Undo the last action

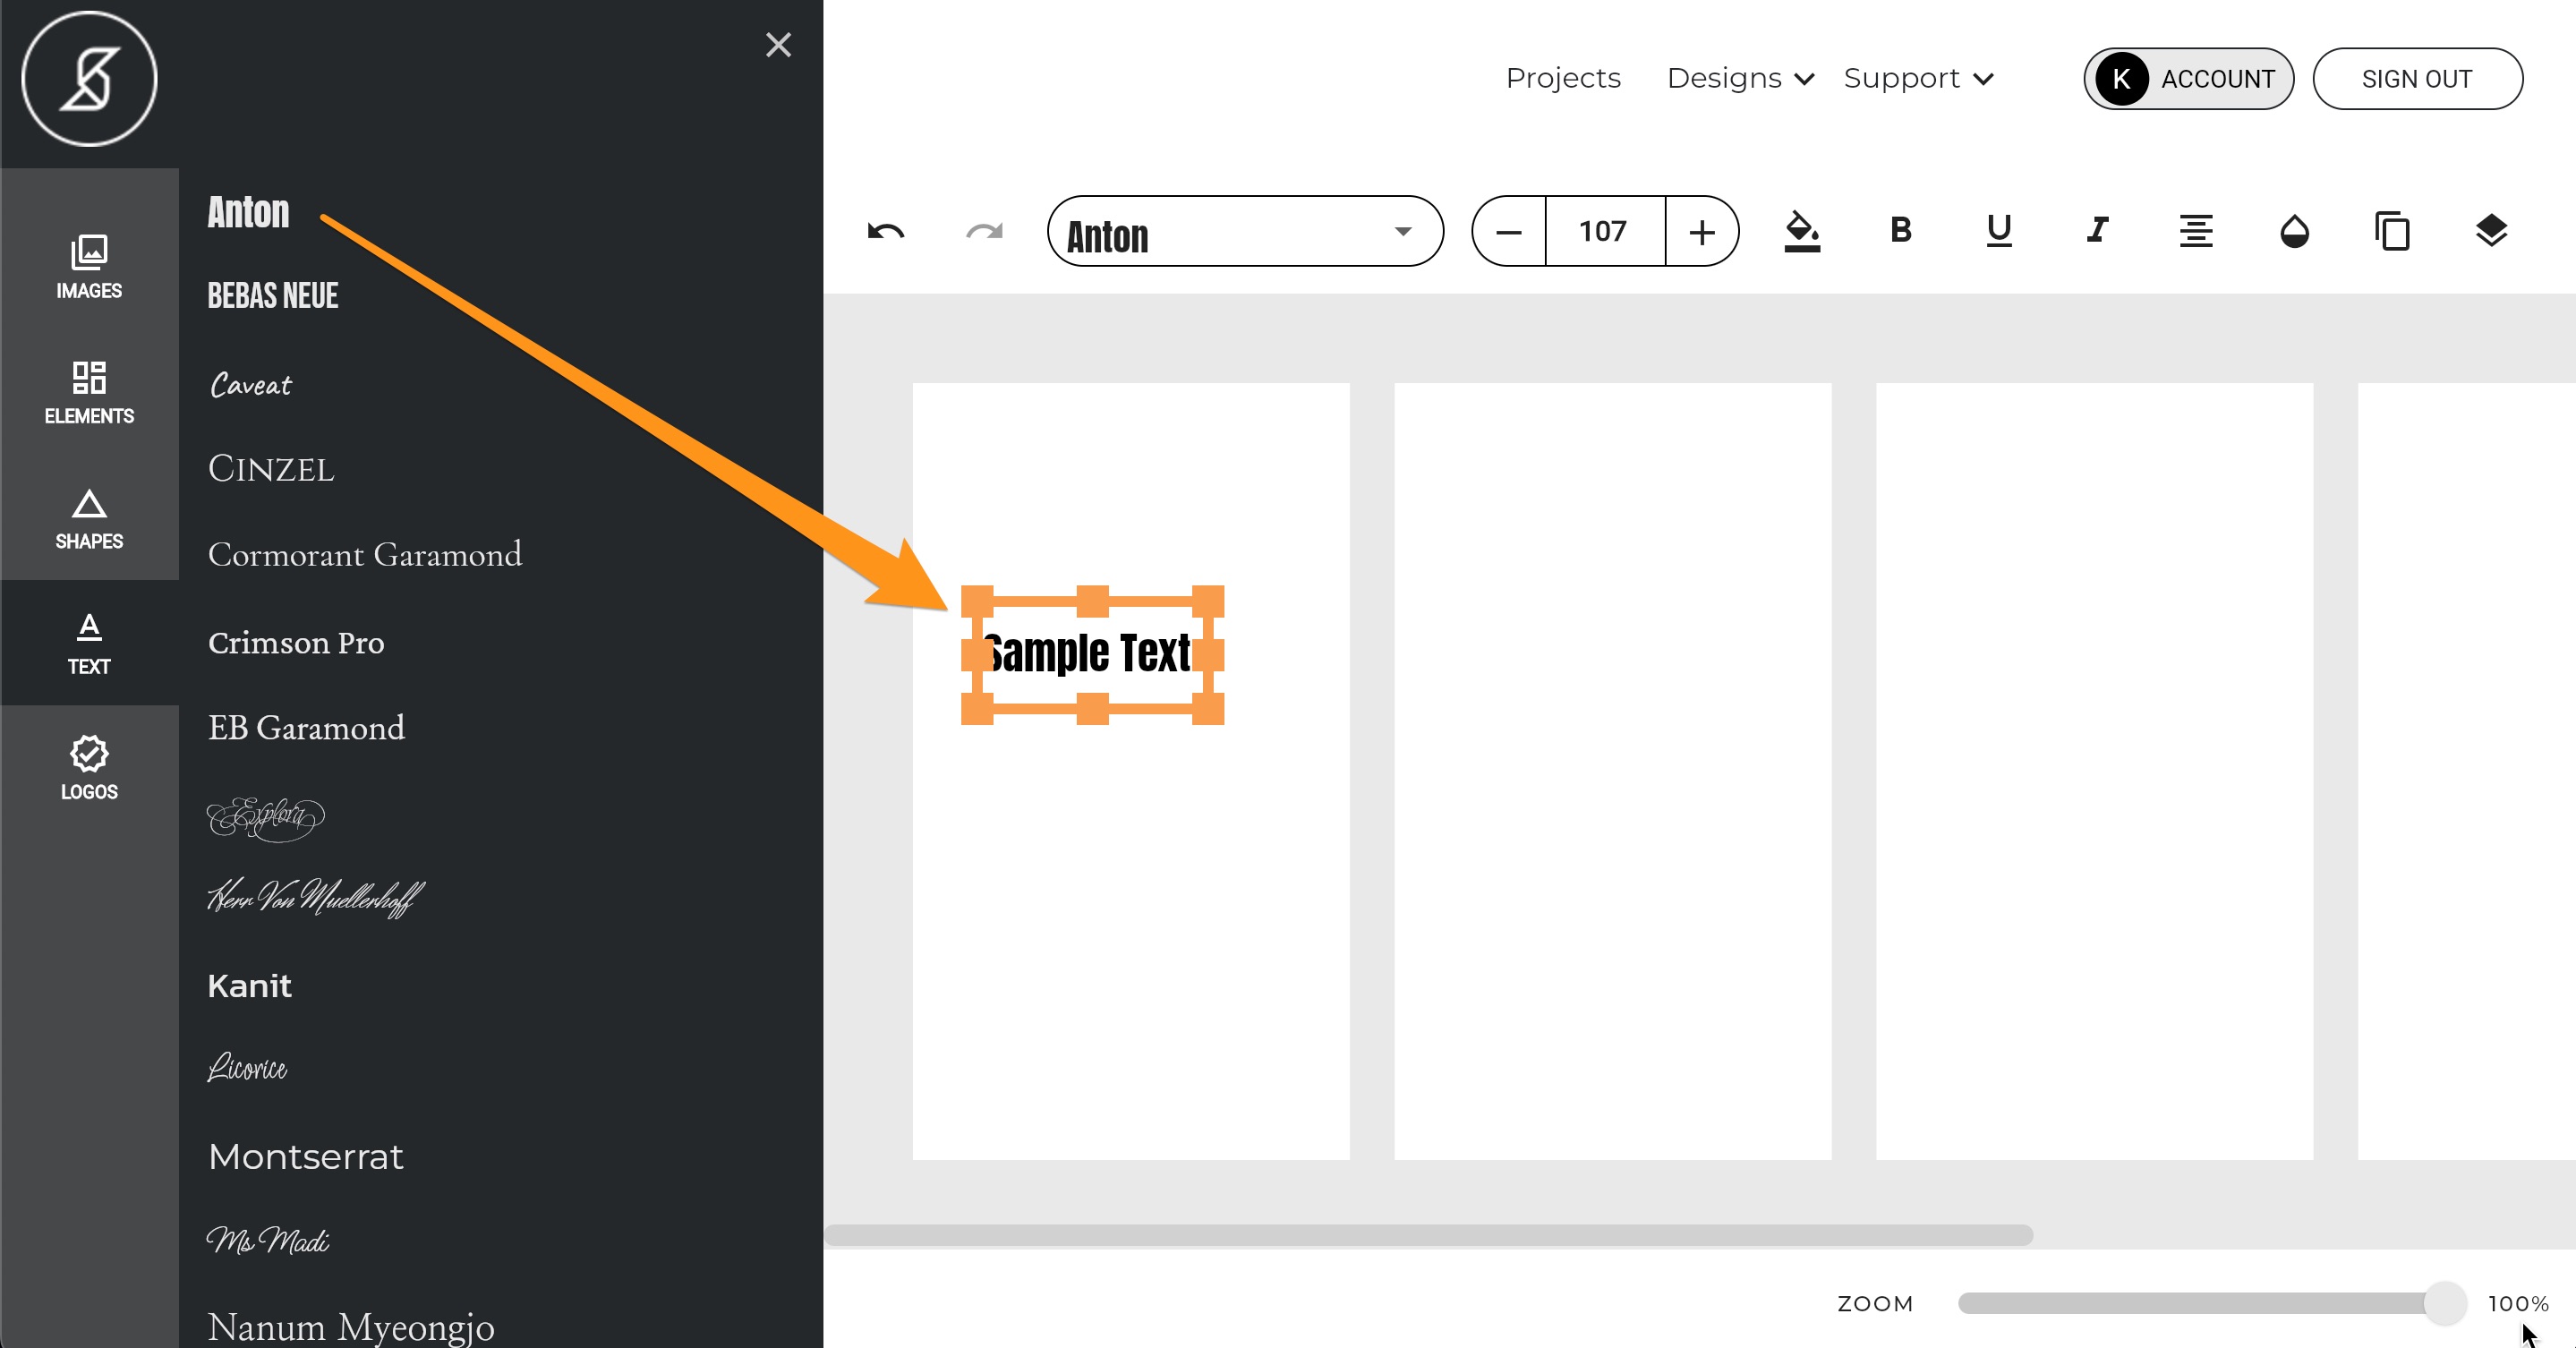tap(886, 232)
